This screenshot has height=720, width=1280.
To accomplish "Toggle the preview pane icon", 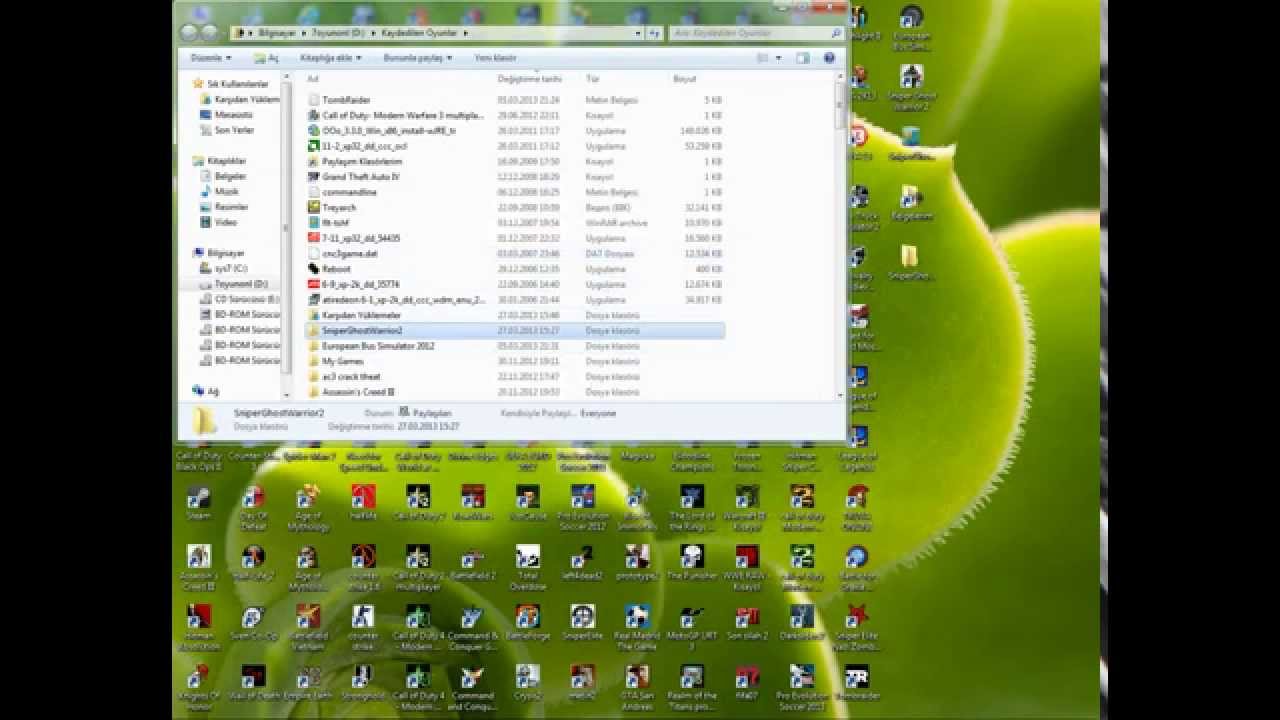I will [803, 58].
